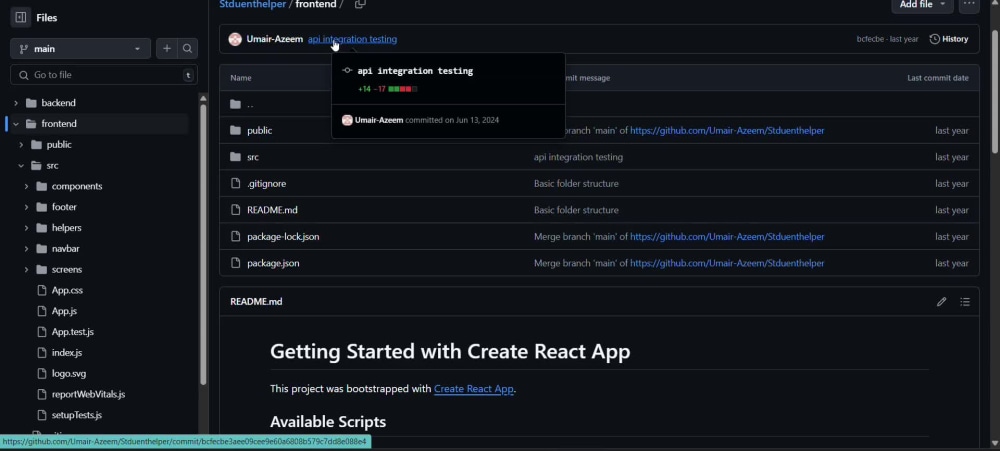Edit README with the pencil icon
This screenshot has width=1000, height=451.
tap(941, 302)
